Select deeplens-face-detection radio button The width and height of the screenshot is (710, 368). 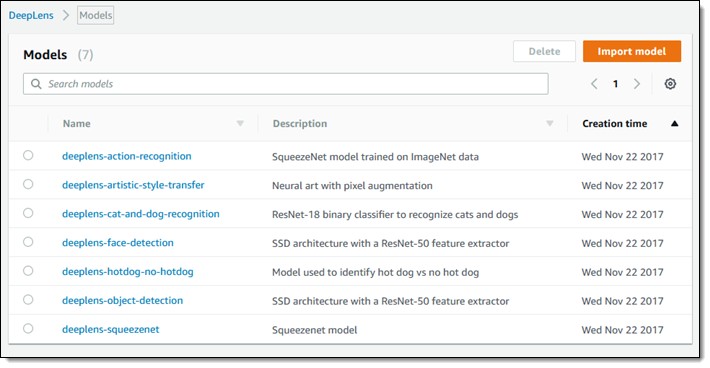tap(28, 242)
